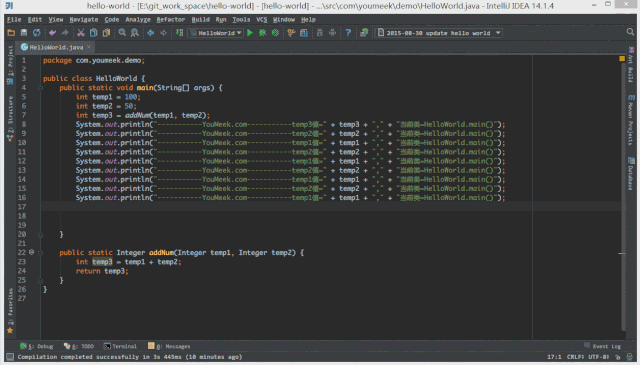Click CRLF line separator in status bar
The width and height of the screenshot is (640, 365).
pos(576,357)
